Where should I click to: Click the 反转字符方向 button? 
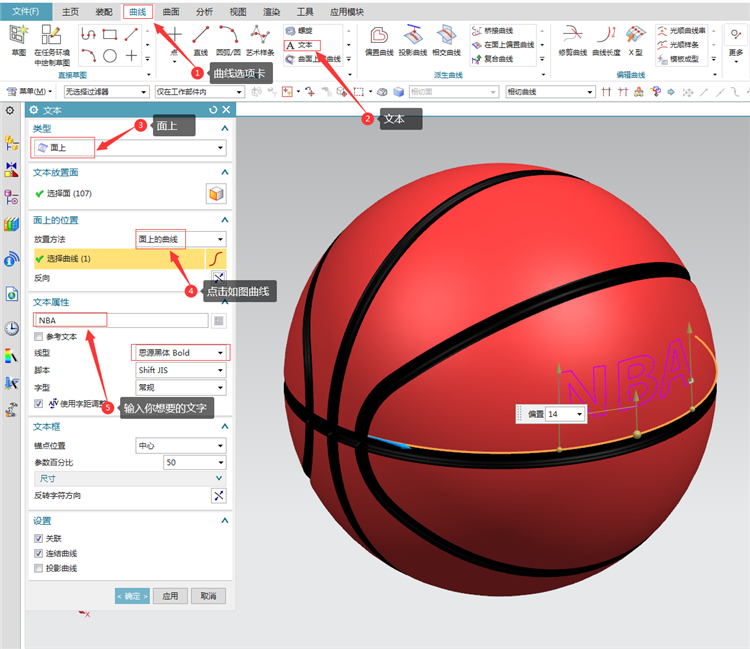tap(219, 495)
